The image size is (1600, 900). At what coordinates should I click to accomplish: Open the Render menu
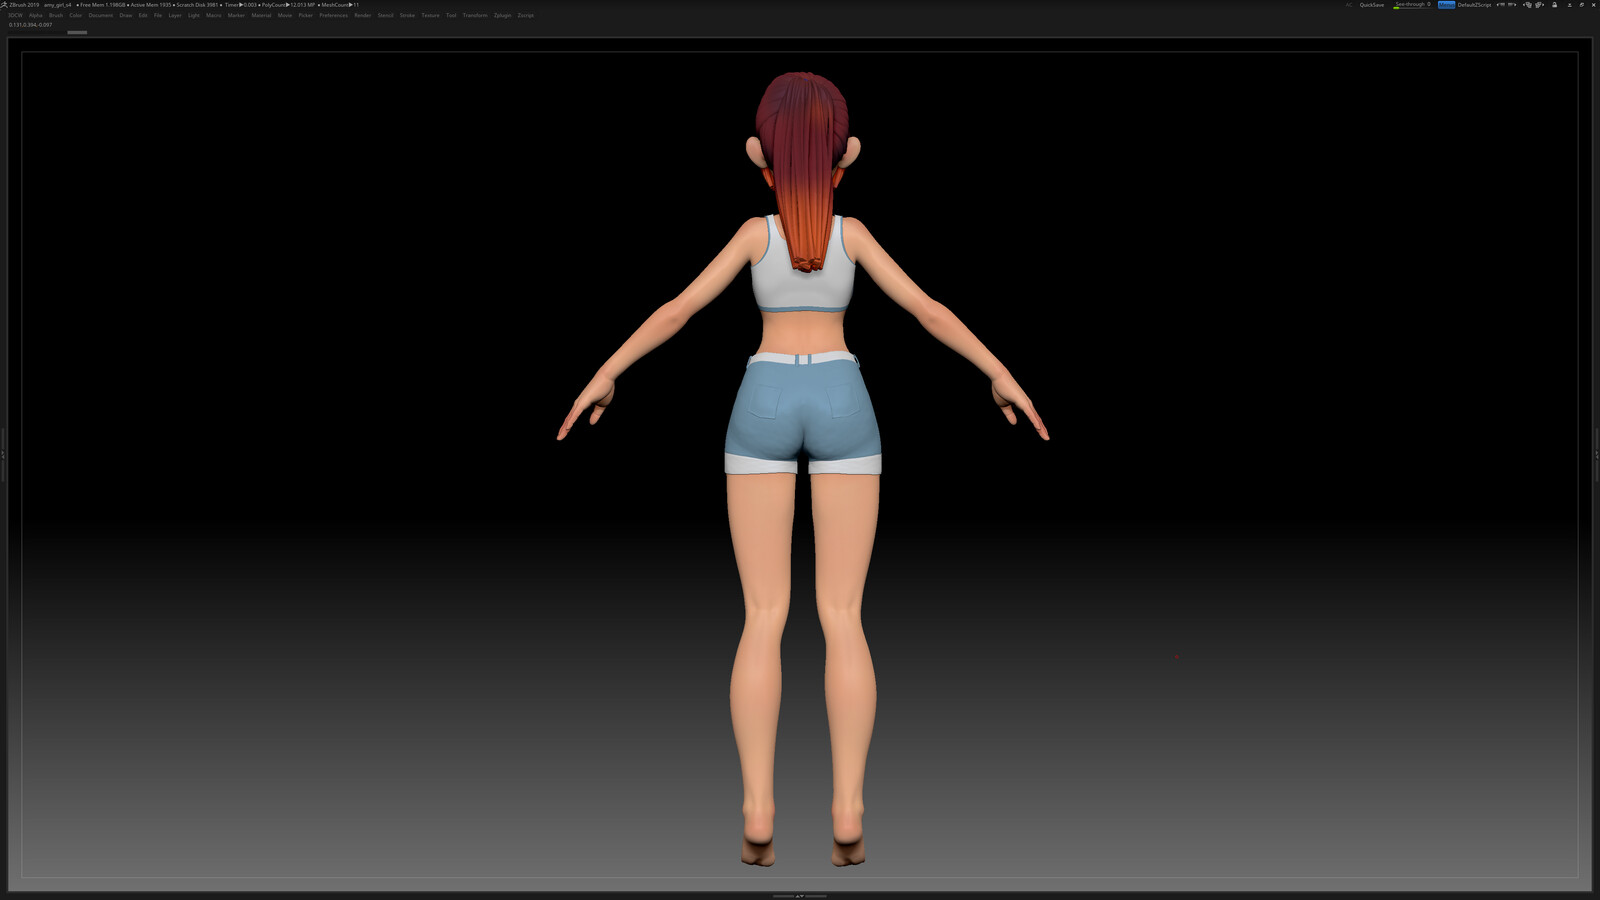[363, 15]
